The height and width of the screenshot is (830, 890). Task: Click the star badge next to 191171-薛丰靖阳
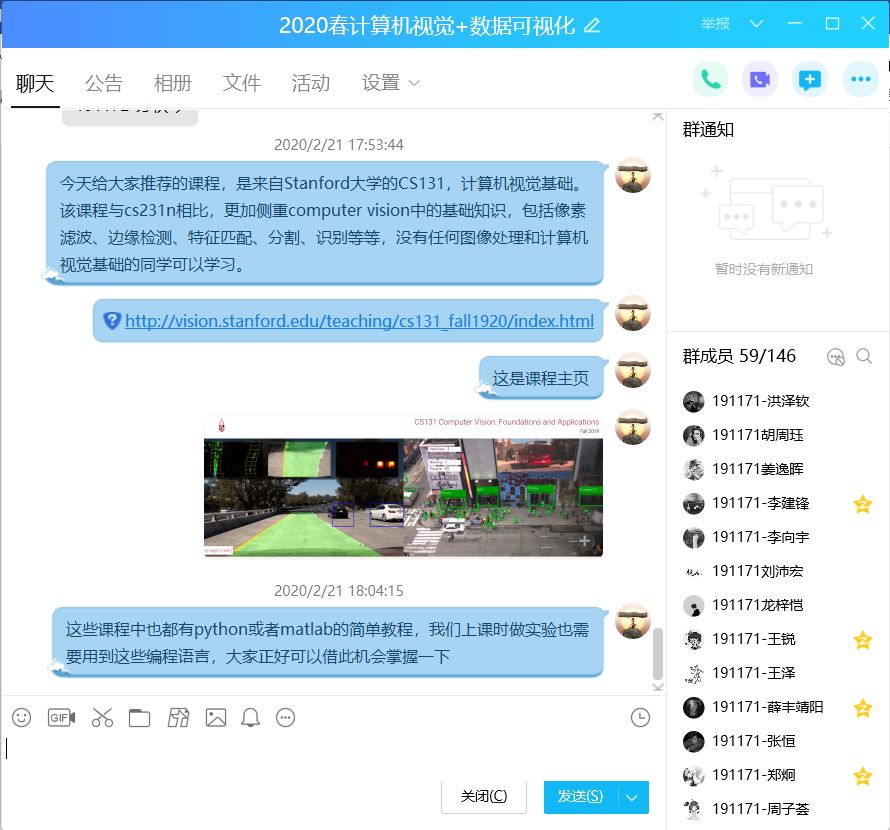[863, 707]
